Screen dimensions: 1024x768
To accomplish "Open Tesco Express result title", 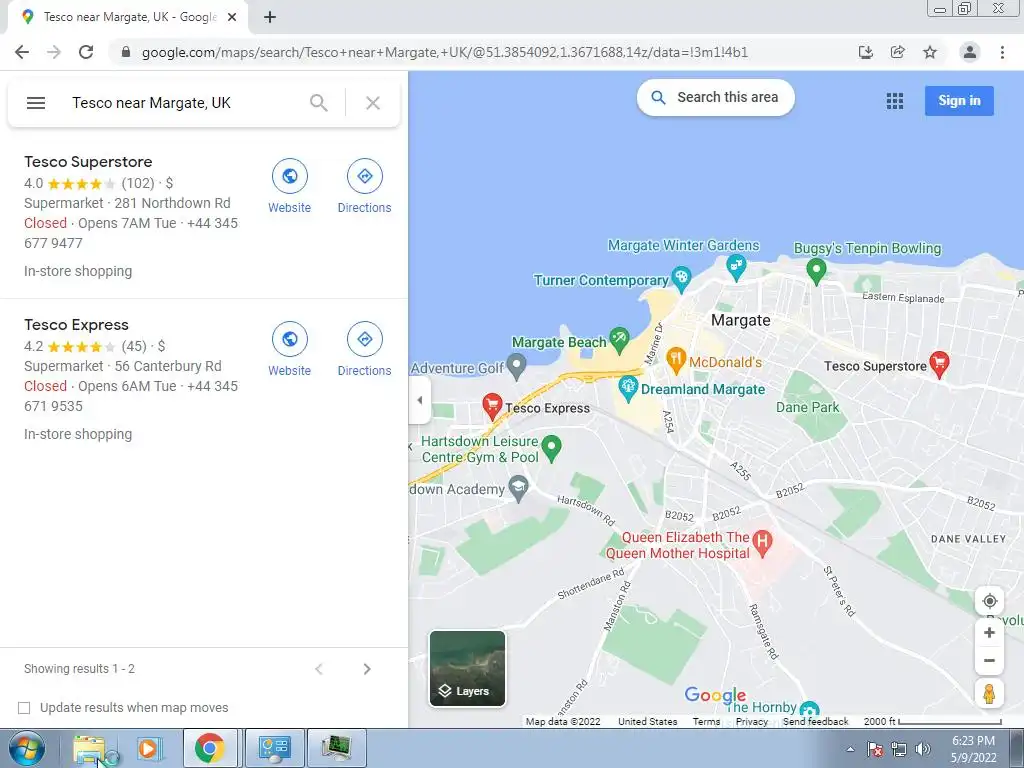I will click(x=76, y=325).
